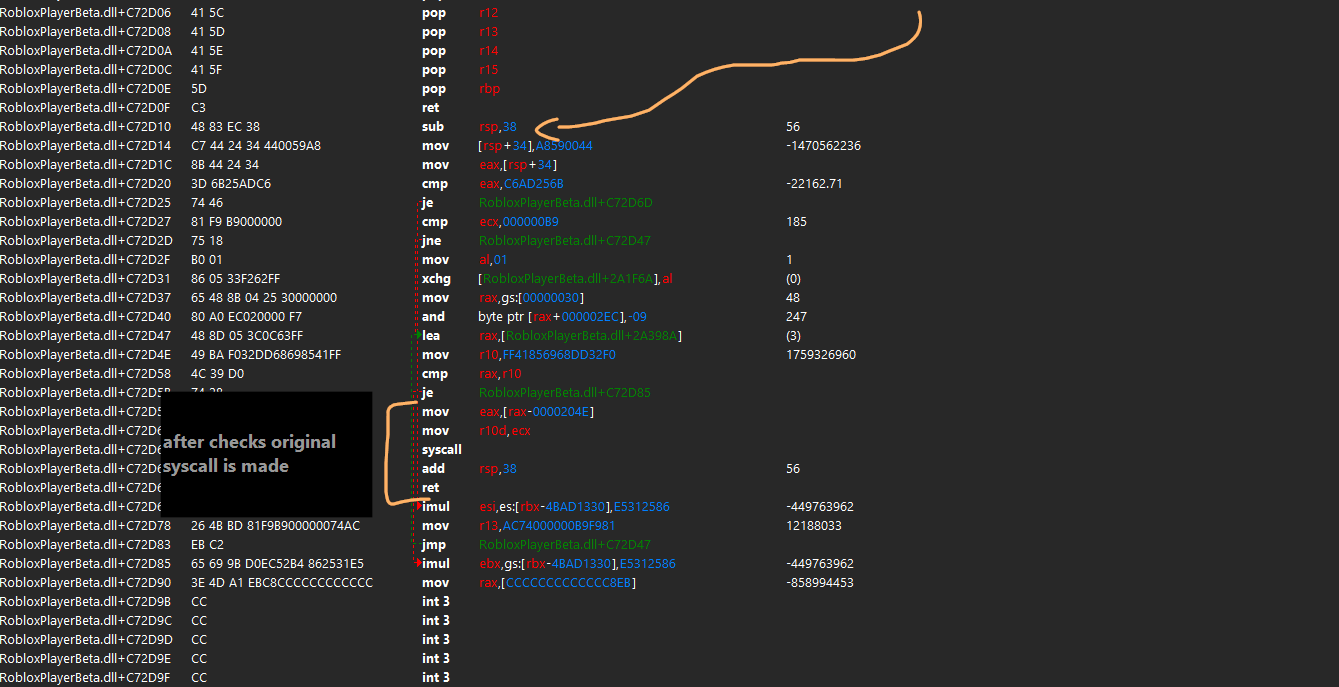Click the 'cmp ecx,000000B9' instruction
This screenshot has width=1339, height=687.
[490, 222]
